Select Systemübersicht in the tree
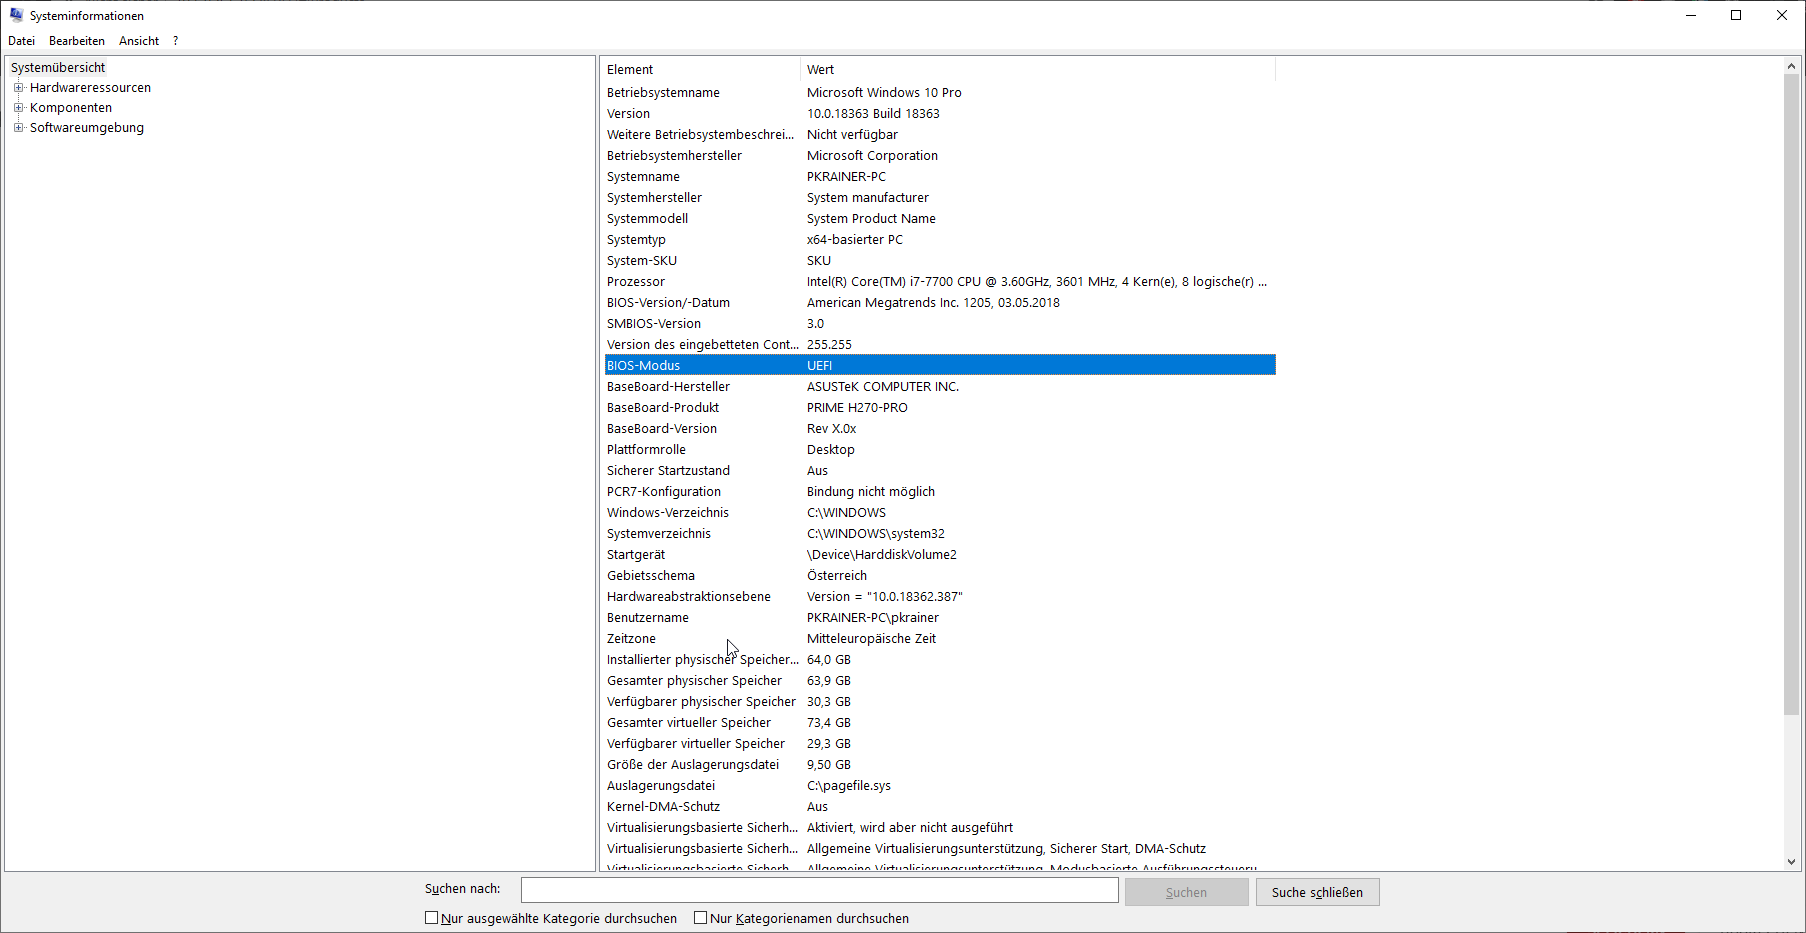The image size is (1806, 933). click(x=58, y=68)
